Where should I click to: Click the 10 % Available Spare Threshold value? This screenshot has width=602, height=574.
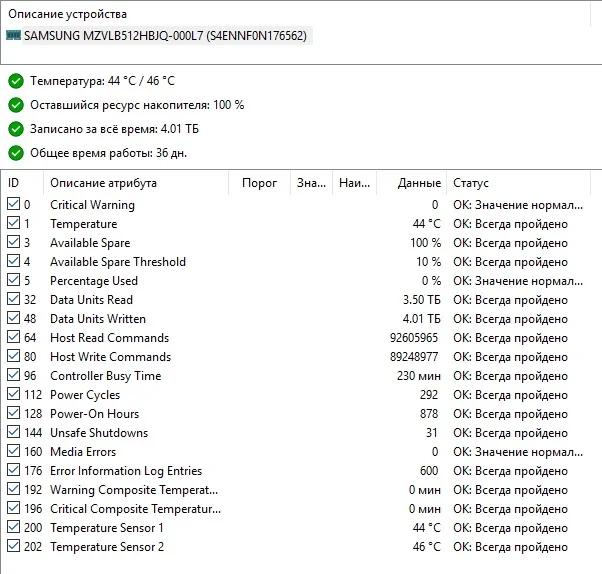[428, 262]
